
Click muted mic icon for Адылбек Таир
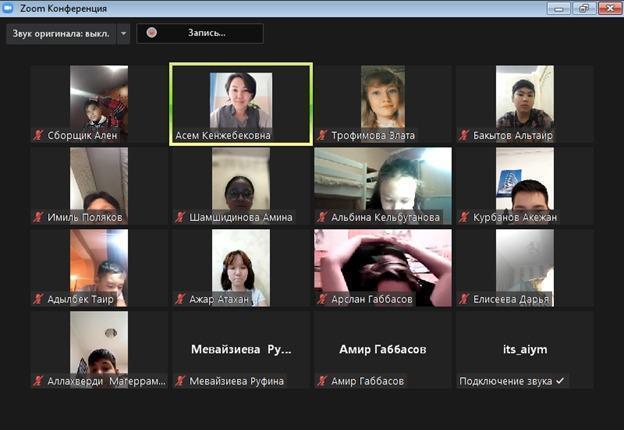tap(38, 299)
